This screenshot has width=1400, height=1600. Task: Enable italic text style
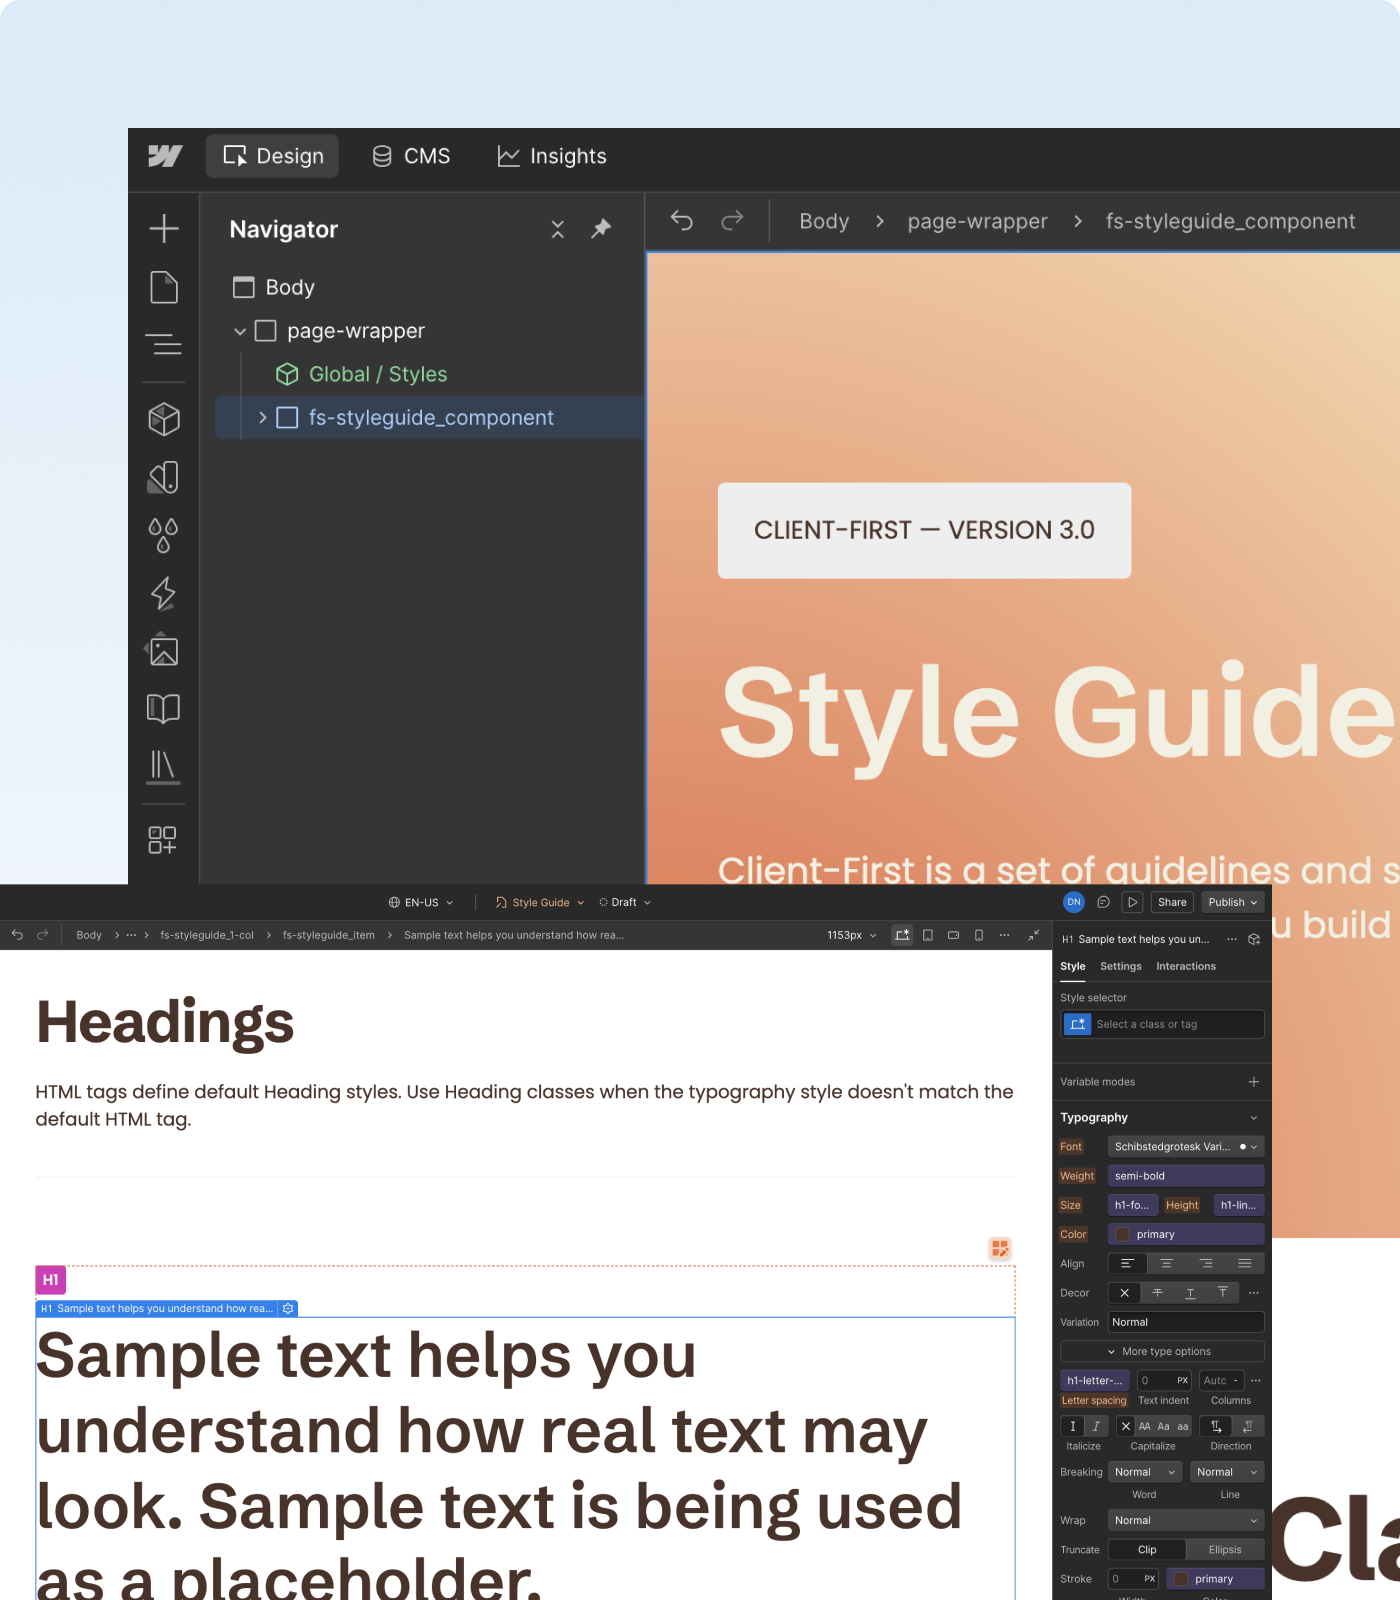1096,1426
